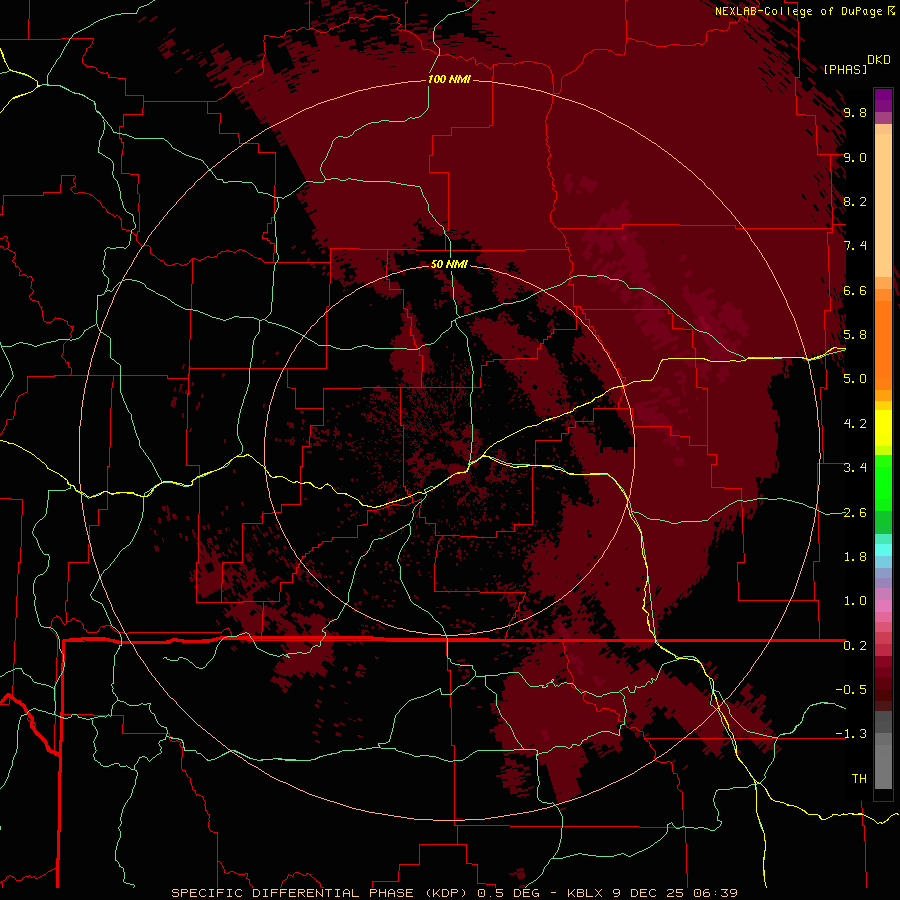Click the 5.0 scale value
Screen dimensions: 900x900
pyautogui.click(x=855, y=379)
